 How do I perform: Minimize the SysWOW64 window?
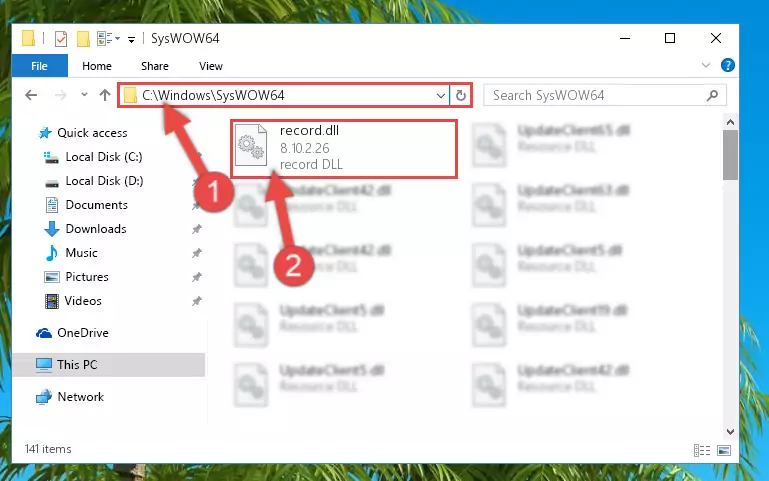625,38
